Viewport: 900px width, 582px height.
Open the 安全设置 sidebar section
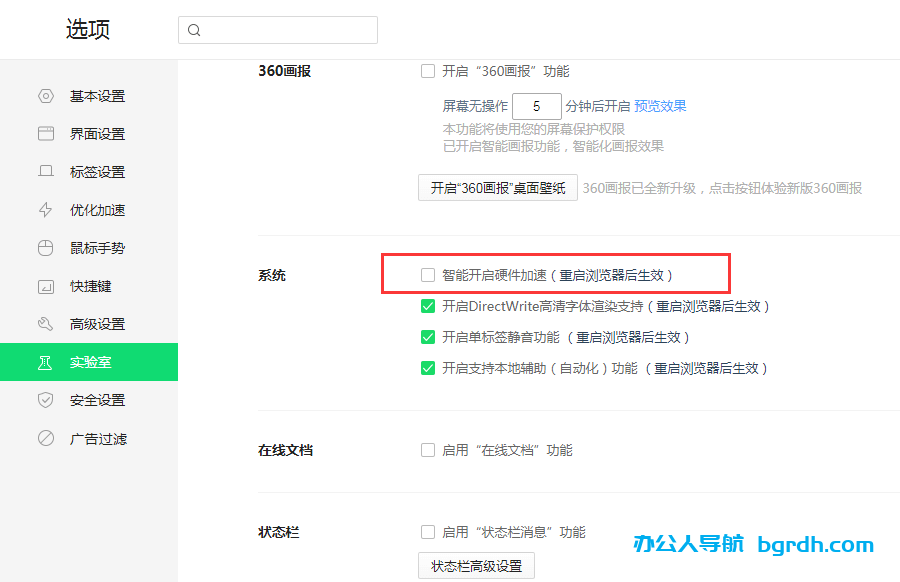click(x=89, y=400)
